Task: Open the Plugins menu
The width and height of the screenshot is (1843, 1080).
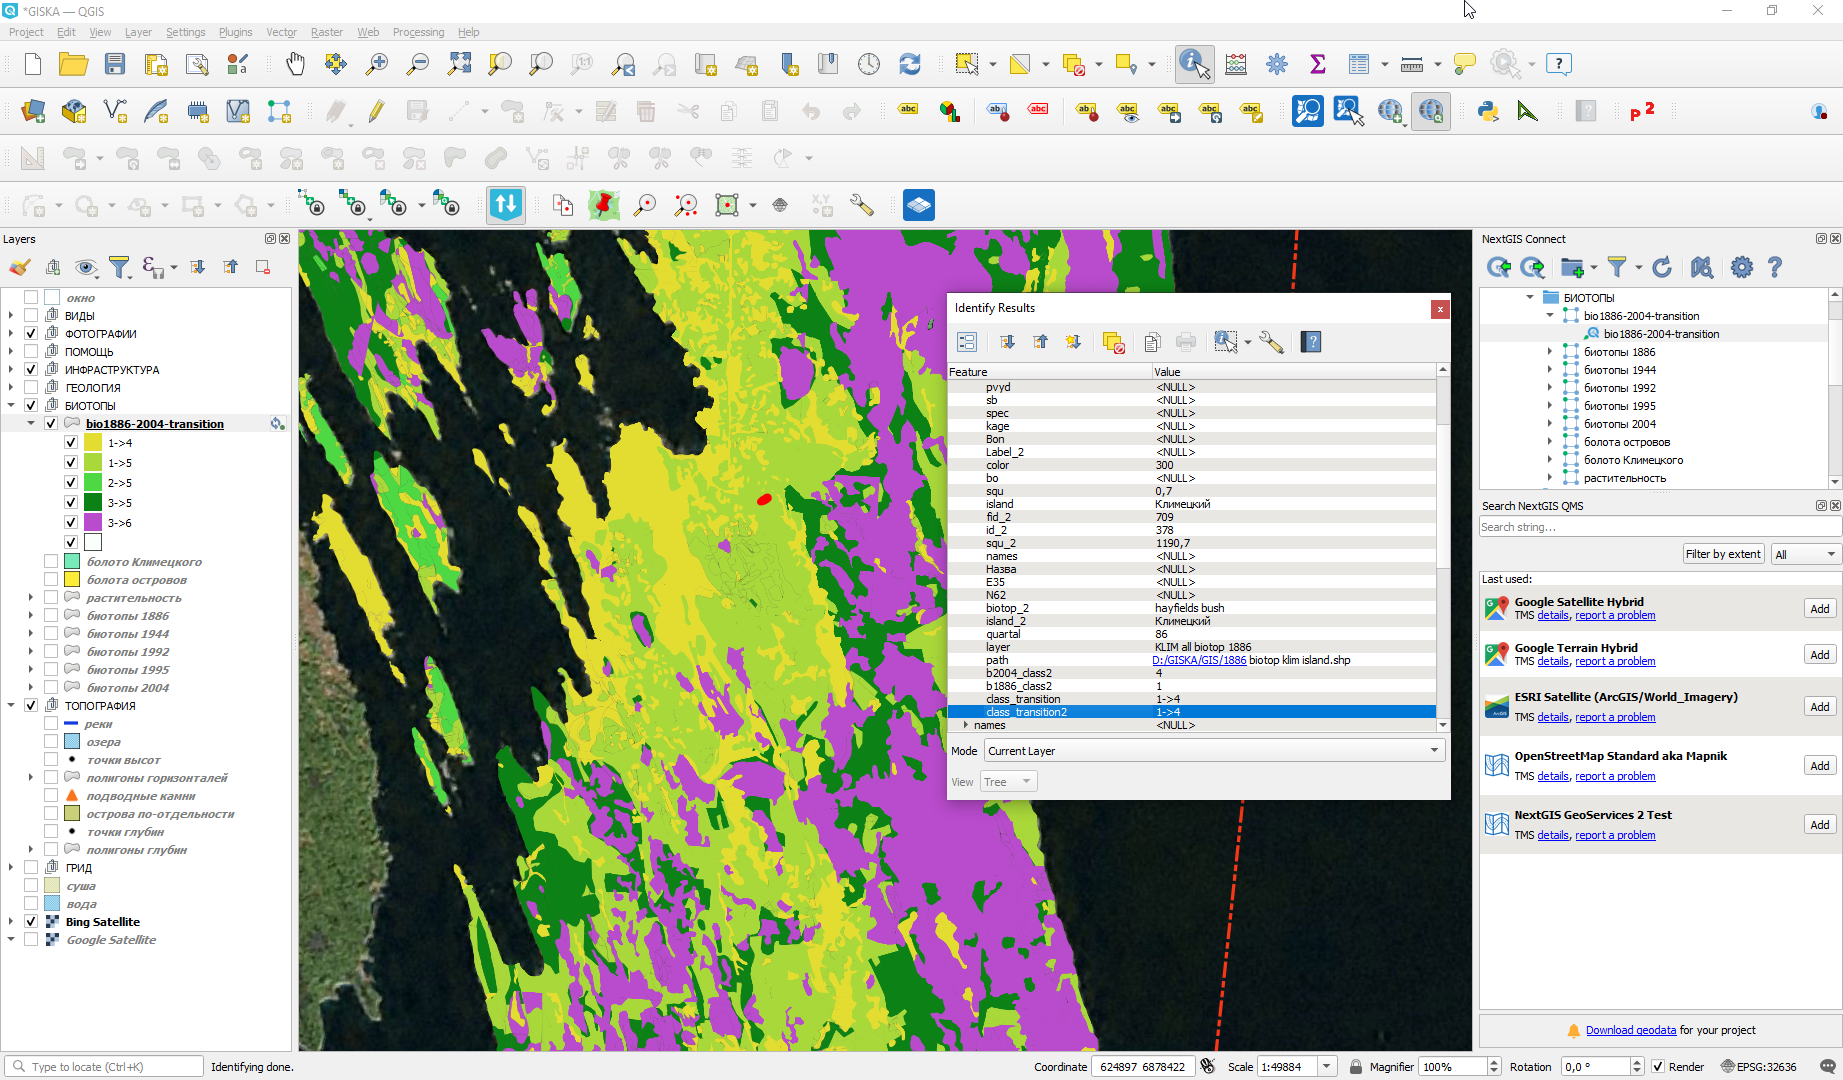Action: 236,32
